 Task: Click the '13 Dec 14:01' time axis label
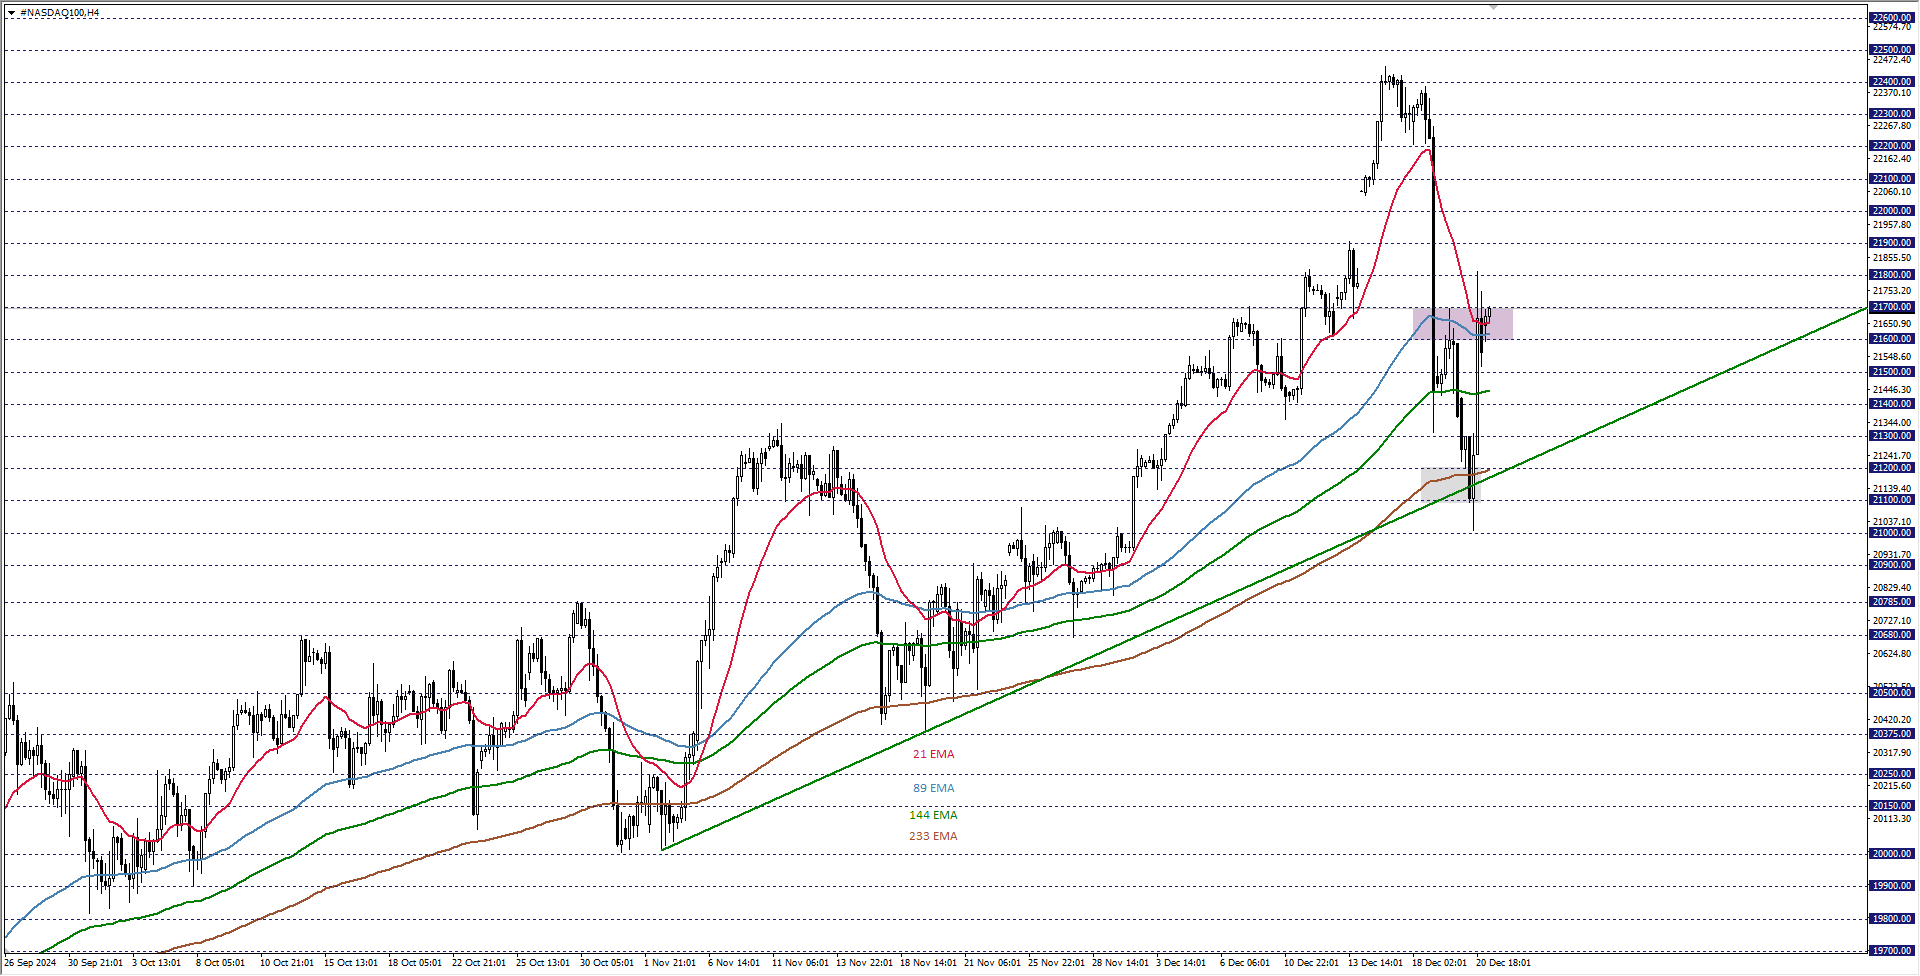point(1375,963)
